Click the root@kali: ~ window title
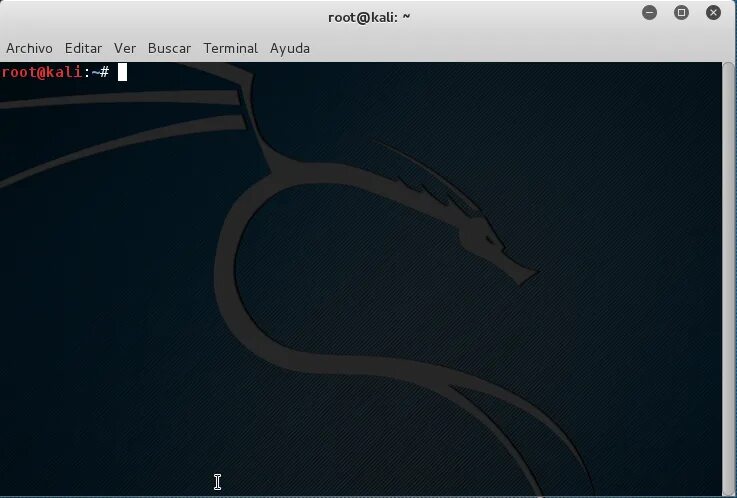This screenshot has height=498, width=737. 369,17
